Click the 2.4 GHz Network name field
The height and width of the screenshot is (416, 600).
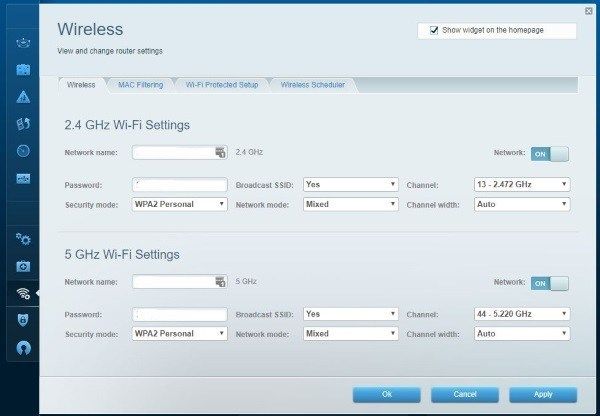pyautogui.click(x=173, y=153)
